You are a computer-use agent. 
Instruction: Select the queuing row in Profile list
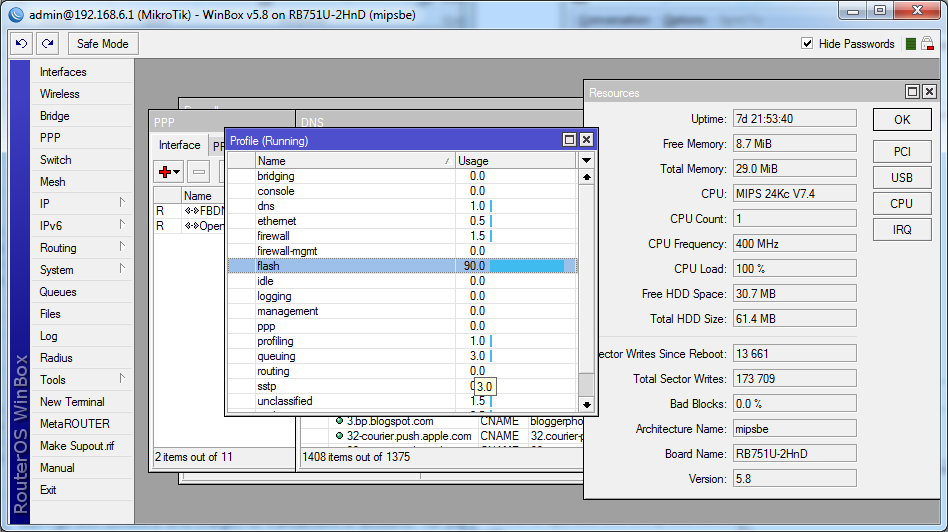403,356
